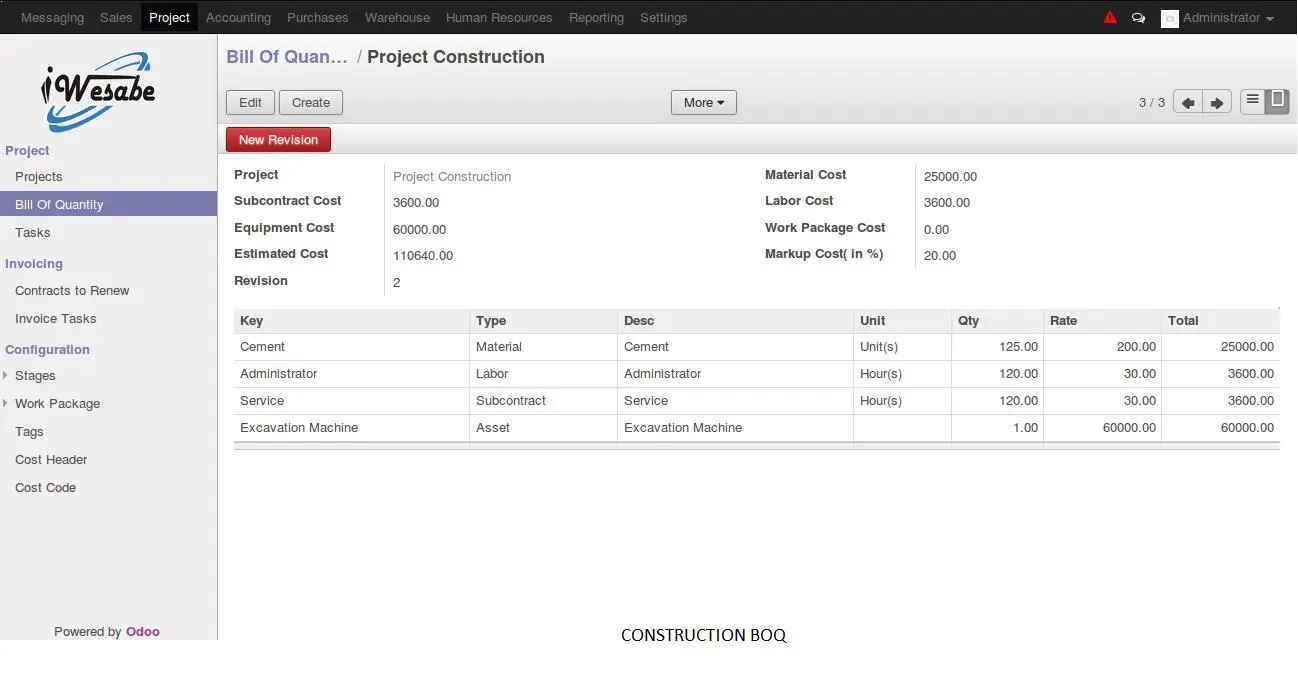Expand the Stages configuration item
Viewport: 1298px width, 685px height.
tap(35, 376)
